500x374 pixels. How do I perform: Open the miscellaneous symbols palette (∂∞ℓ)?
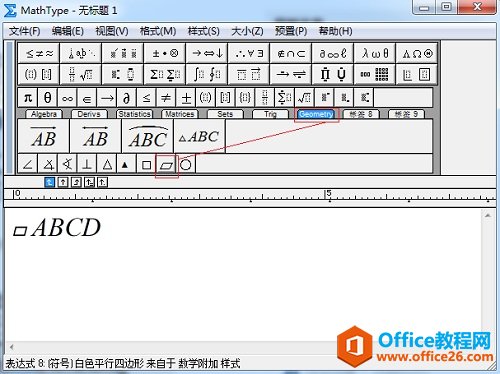333,53
